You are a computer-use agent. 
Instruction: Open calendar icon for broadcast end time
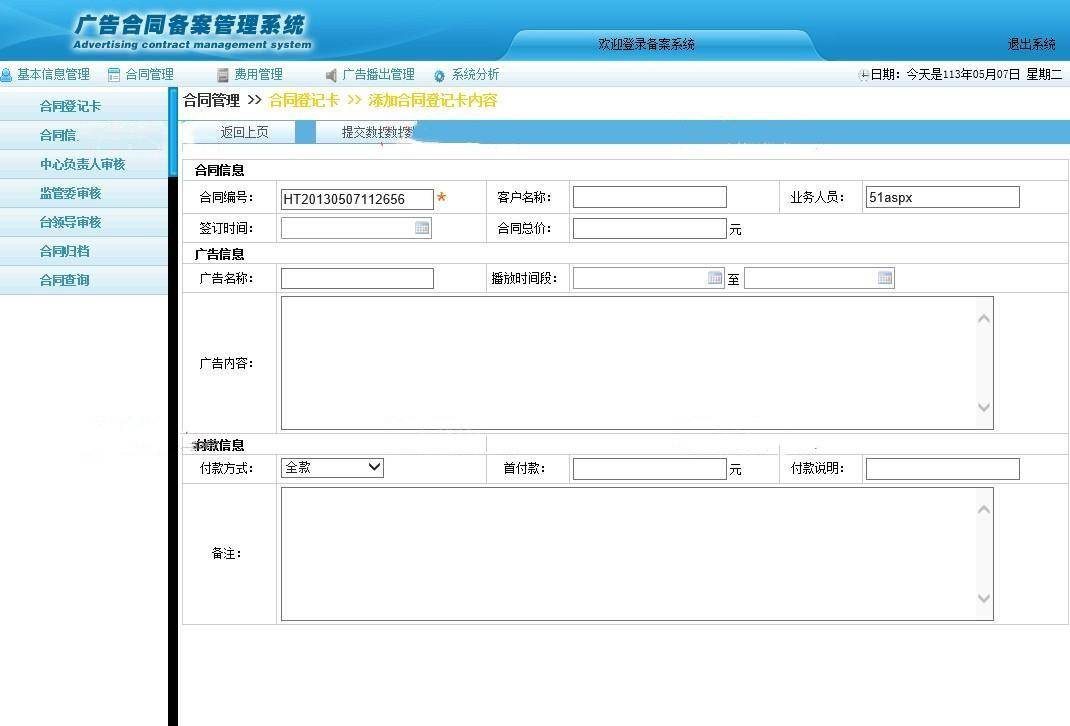click(x=885, y=278)
